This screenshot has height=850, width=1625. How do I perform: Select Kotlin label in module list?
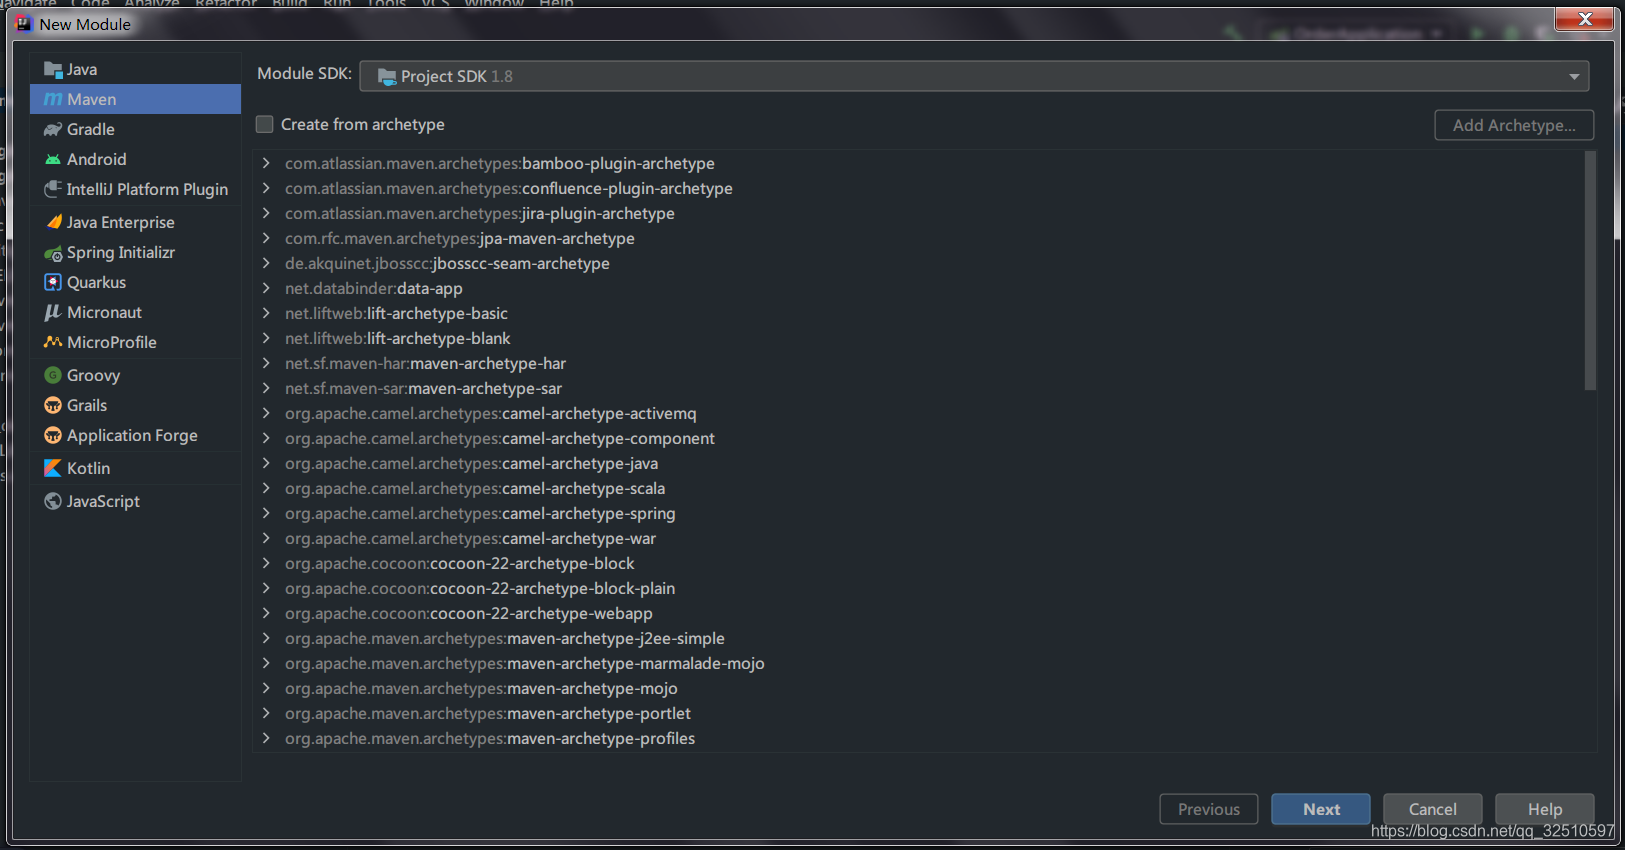click(x=89, y=468)
